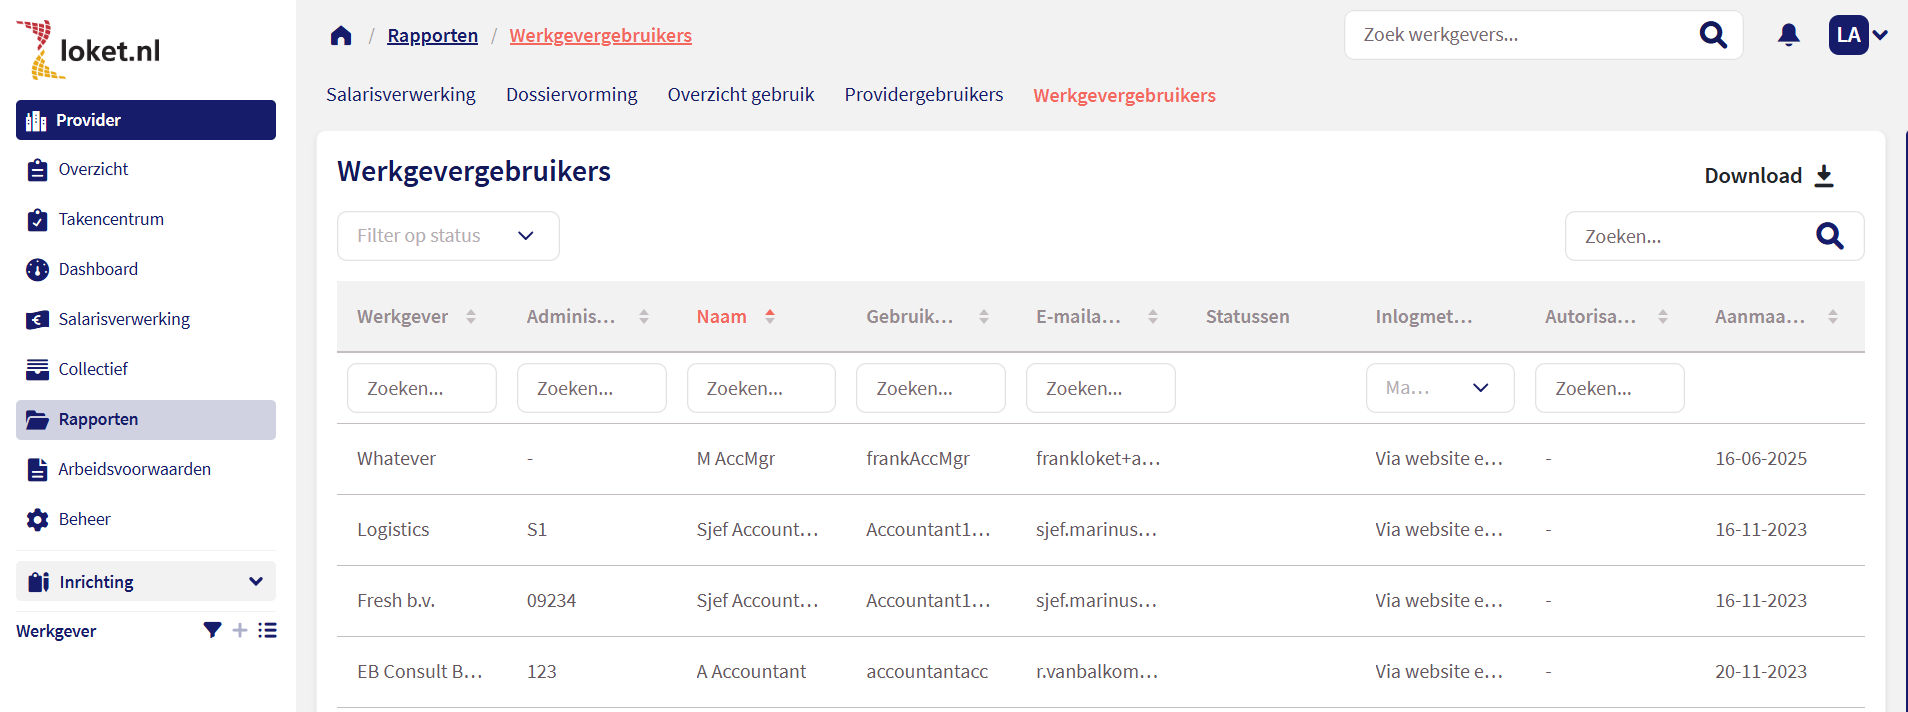Go to Rapporten breadcrumb link
The width and height of the screenshot is (1908, 712).
click(x=432, y=36)
